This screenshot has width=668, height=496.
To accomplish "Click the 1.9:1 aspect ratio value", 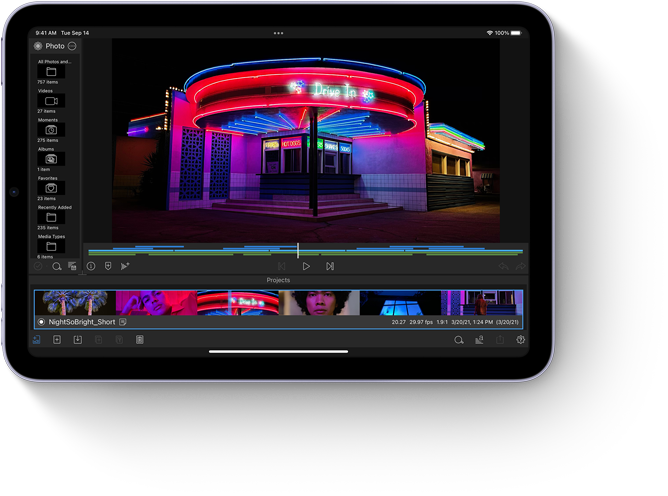I will 442,322.
